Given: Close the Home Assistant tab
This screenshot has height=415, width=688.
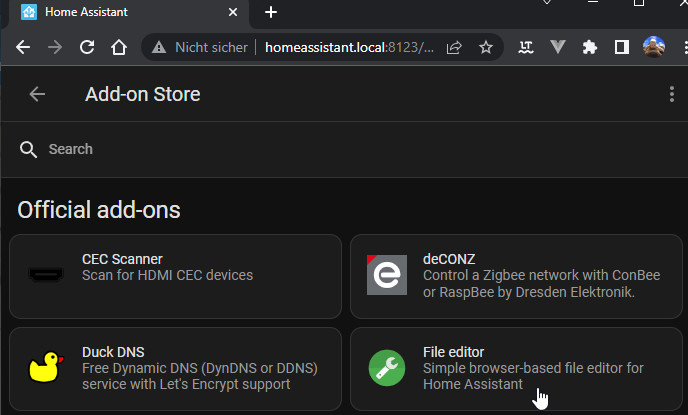Looking at the screenshot, I should (233, 12).
